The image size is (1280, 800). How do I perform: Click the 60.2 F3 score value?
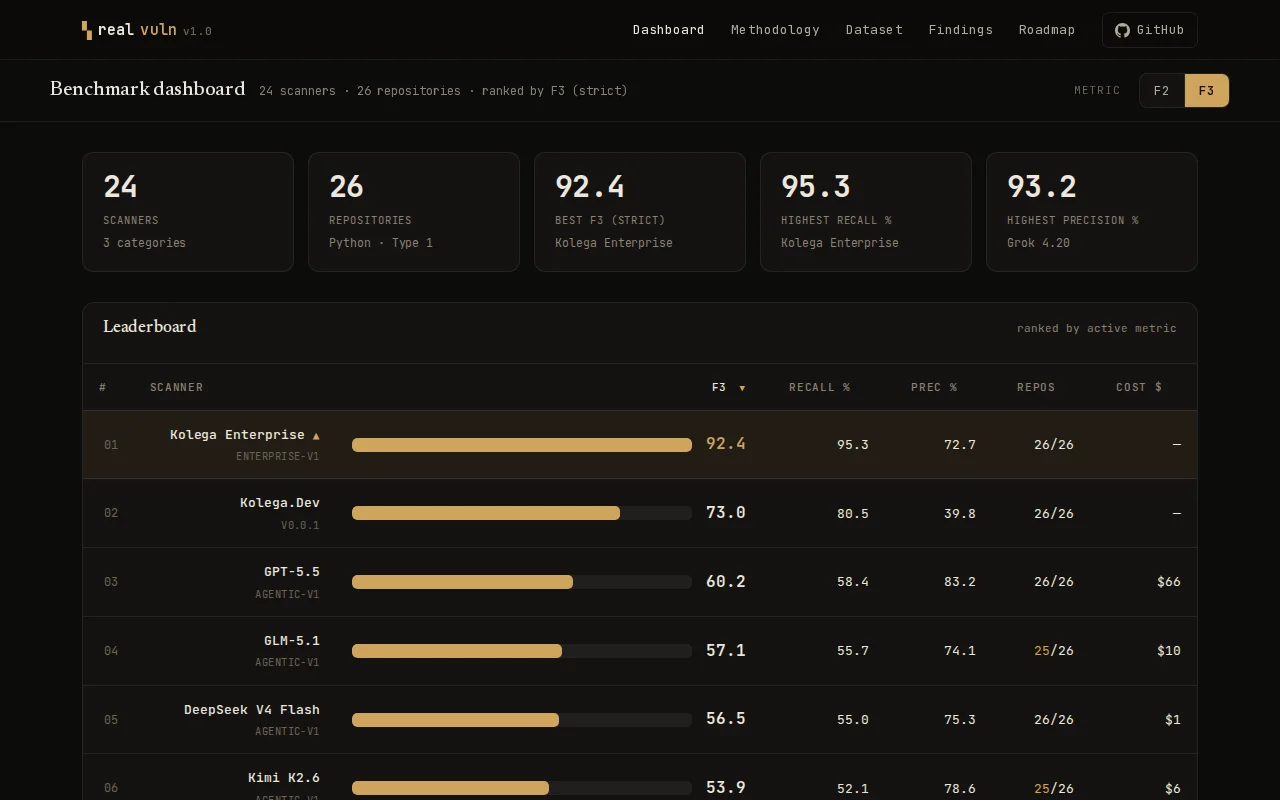click(726, 582)
